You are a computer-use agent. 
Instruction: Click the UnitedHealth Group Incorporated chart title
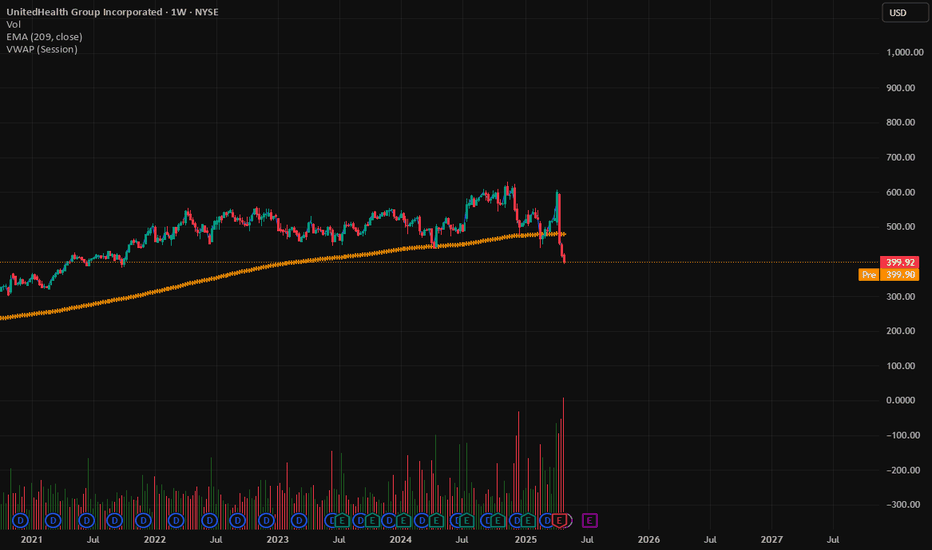pos(112,12)
